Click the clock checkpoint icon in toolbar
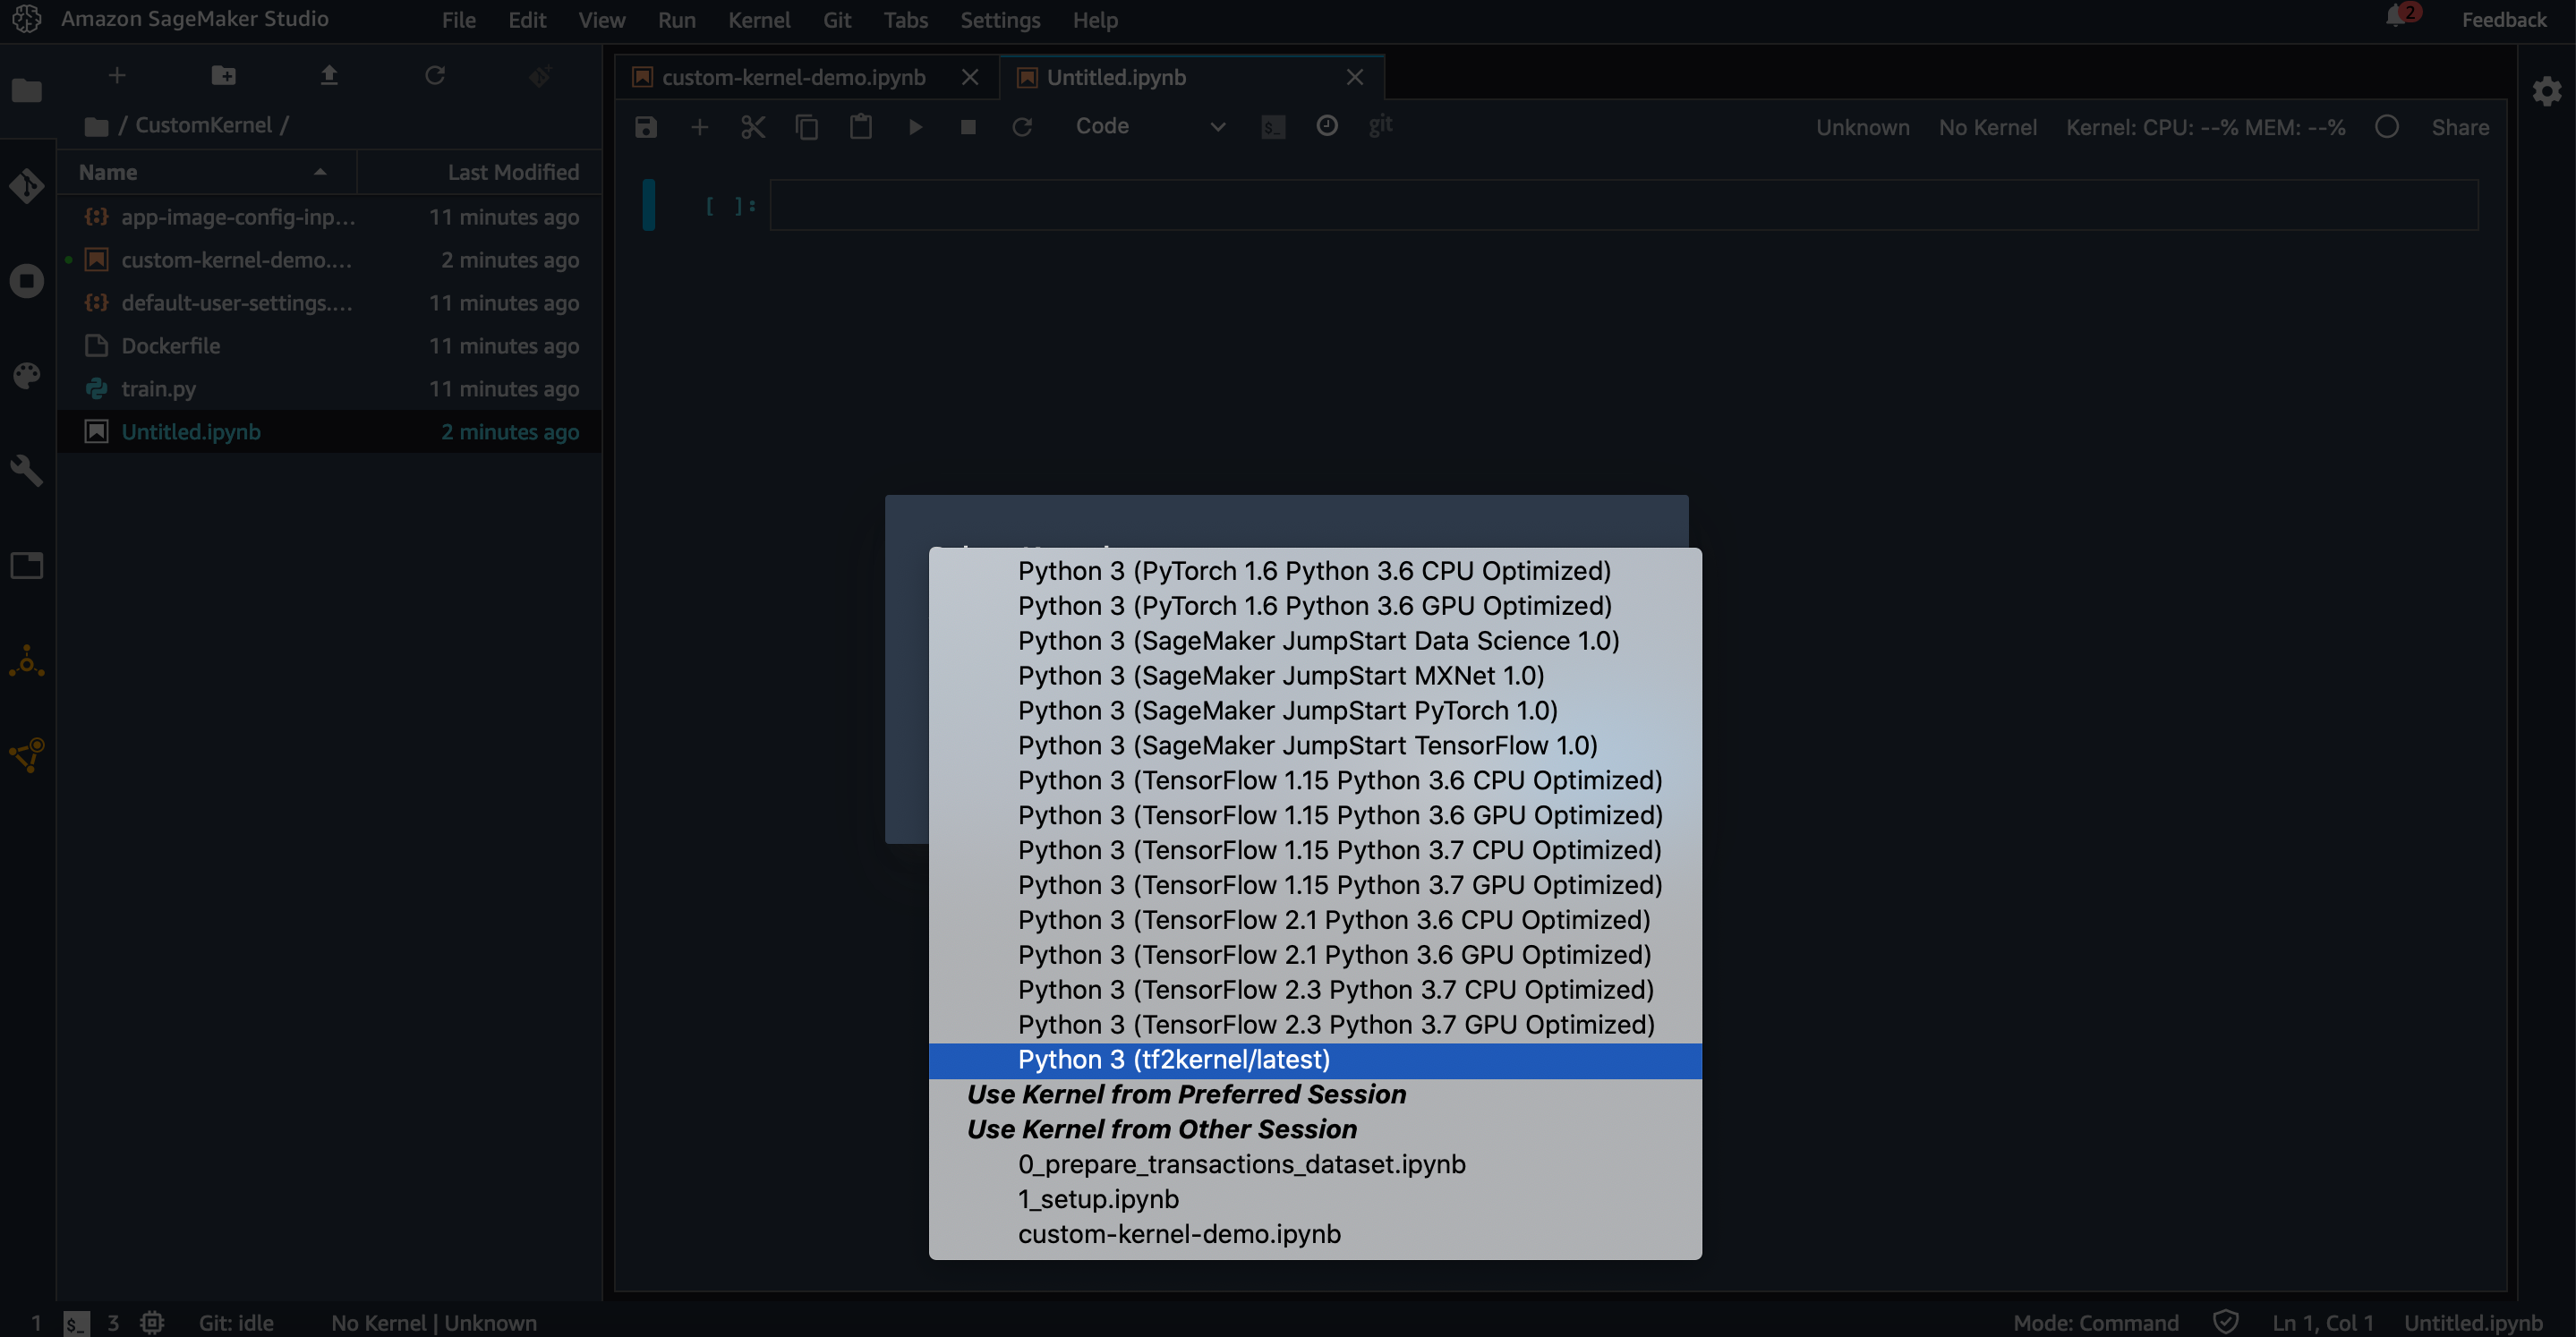The width and height of the screenshot is (2576, 1337). [1327, 126]
